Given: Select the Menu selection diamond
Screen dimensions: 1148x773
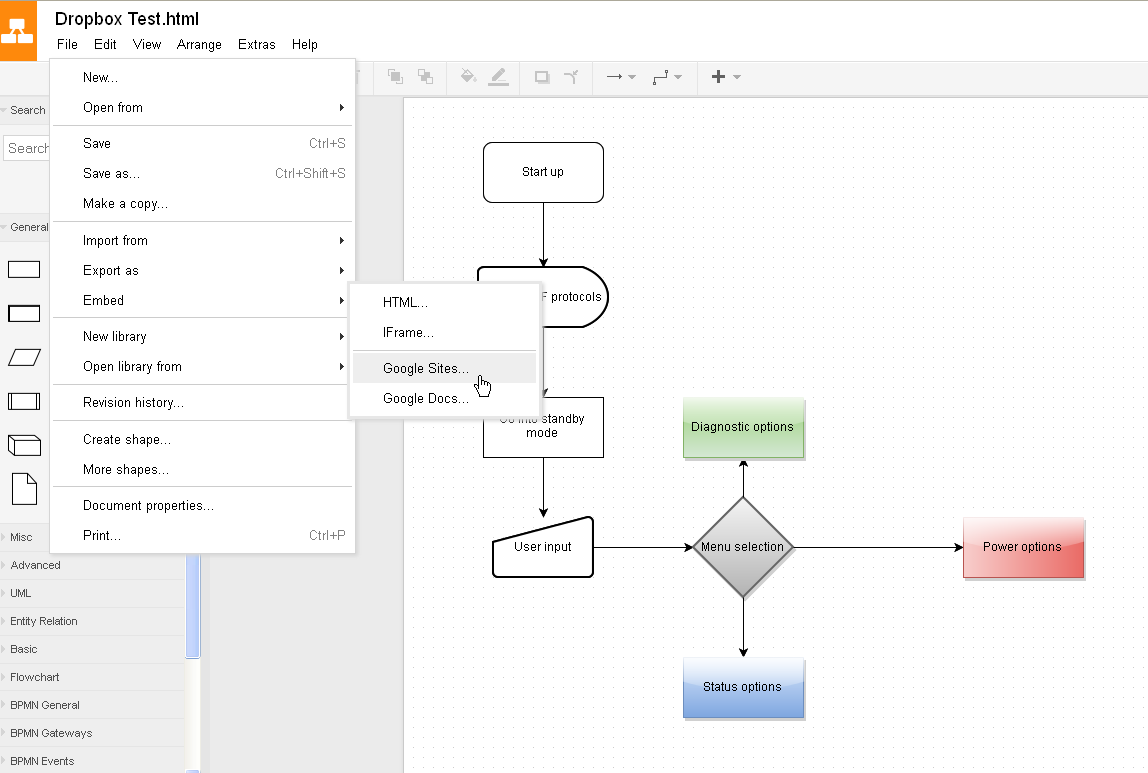Looking at the screenshot, I should point(743,547).
